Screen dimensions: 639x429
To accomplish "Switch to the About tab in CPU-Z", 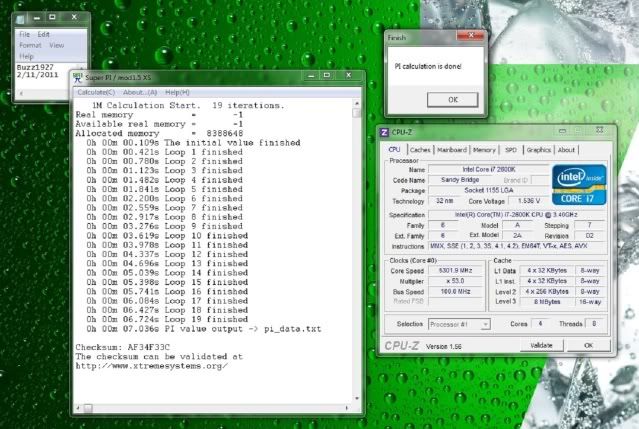I will click(x=566, y=150).
